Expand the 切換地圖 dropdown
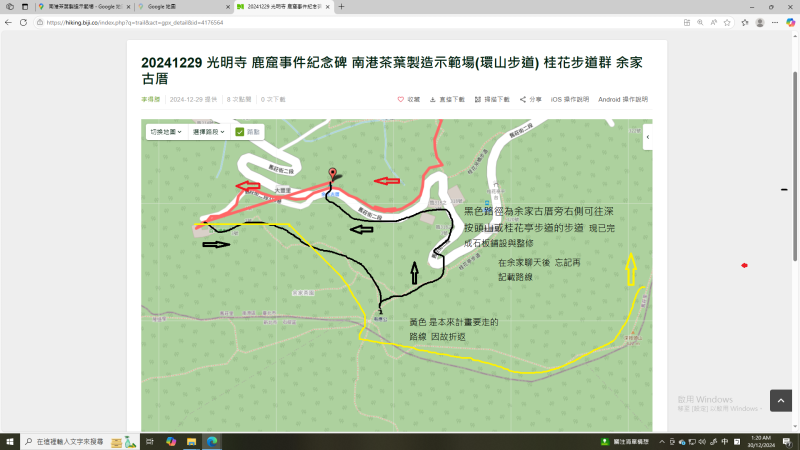The image size is (800, 450). click(x=166, y=132)
